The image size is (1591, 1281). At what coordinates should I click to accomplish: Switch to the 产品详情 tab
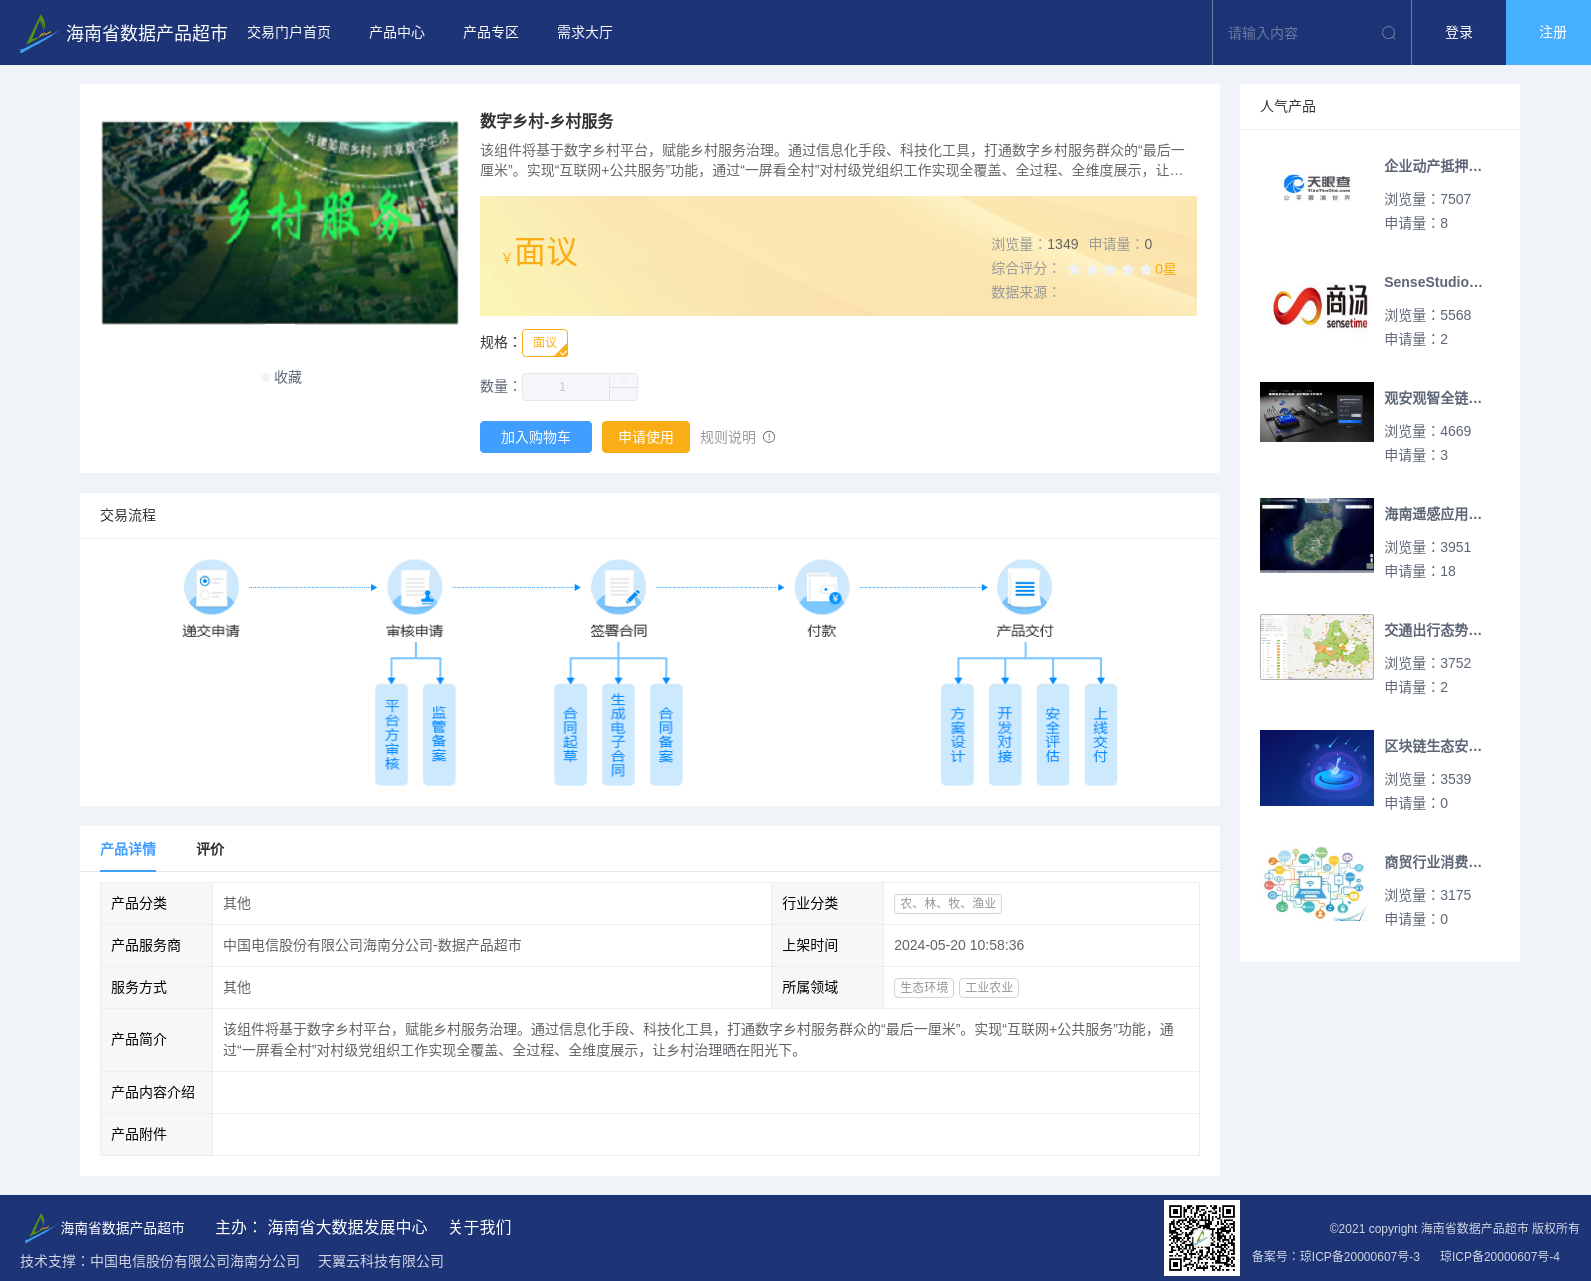click(128, 849)
